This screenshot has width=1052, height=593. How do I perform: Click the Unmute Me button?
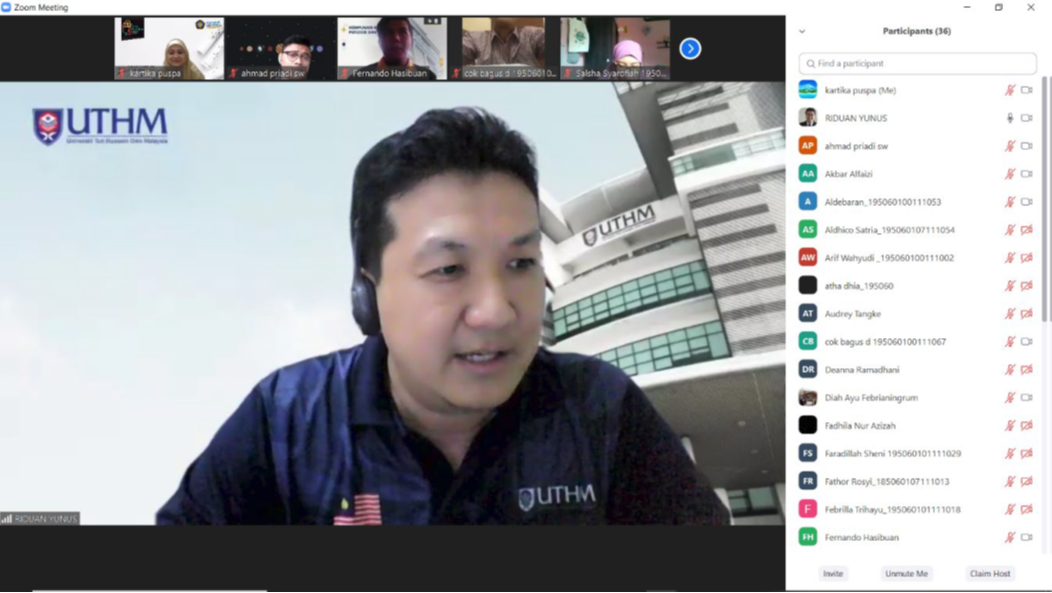coord(906,574)
